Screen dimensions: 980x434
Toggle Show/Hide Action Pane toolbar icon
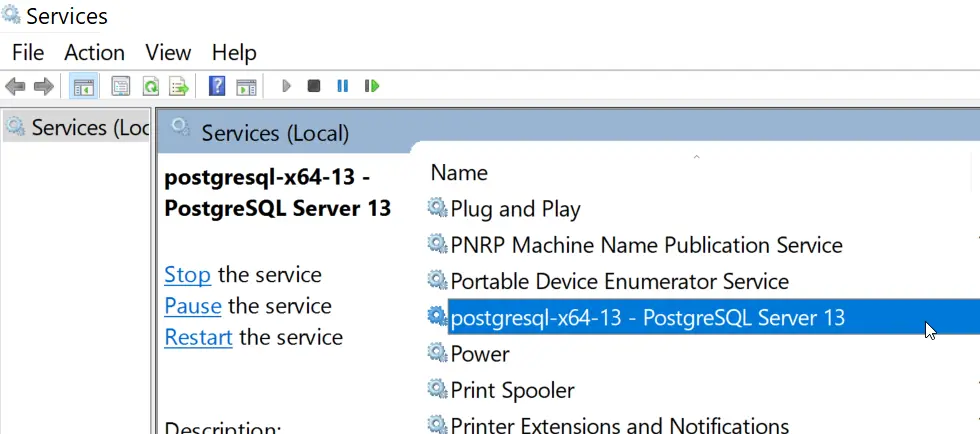246,86
